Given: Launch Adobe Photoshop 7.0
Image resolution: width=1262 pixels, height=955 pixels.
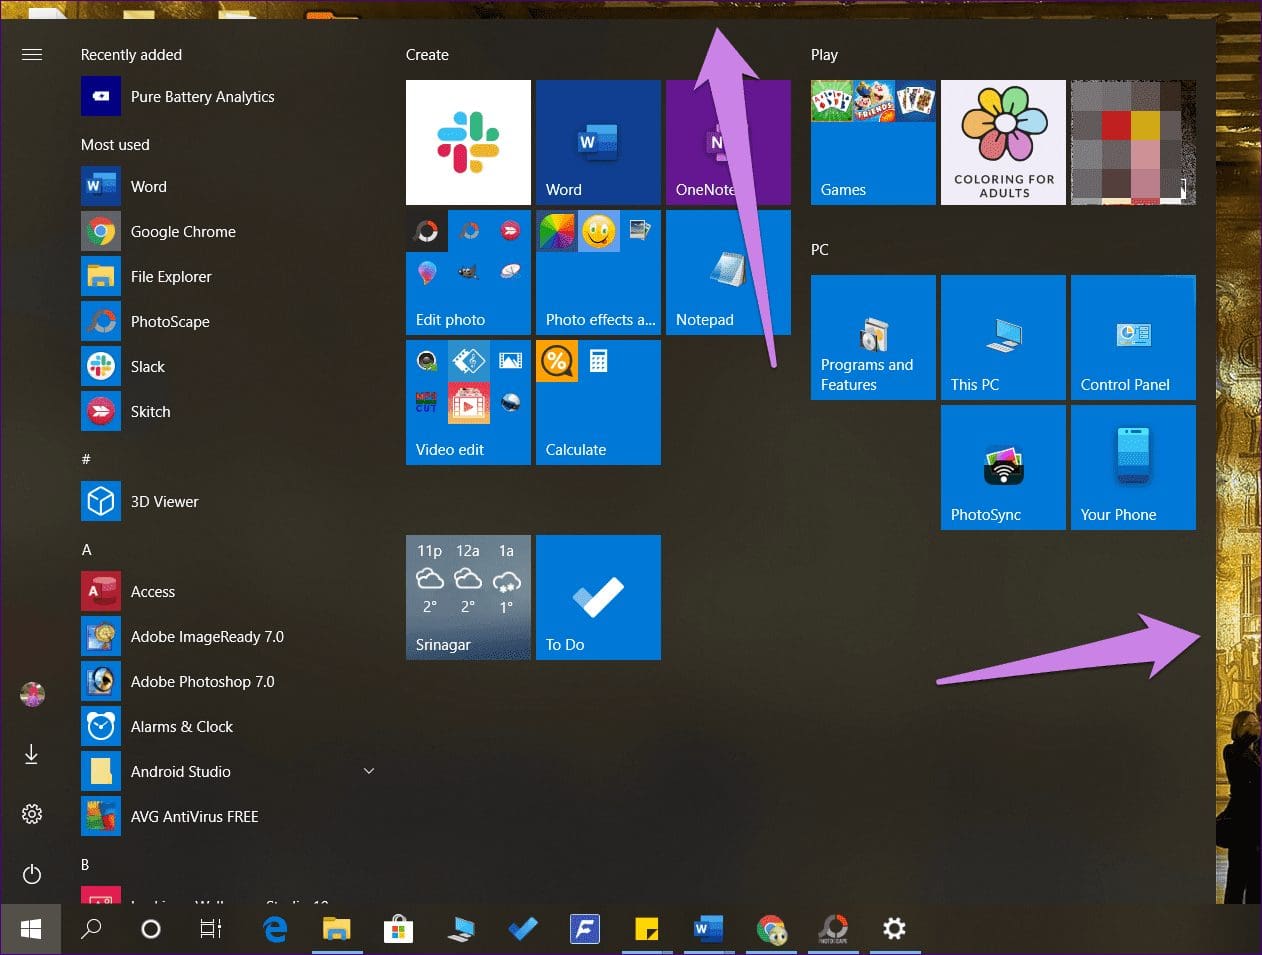Looking at the screenshot, I should coord(229,682).
